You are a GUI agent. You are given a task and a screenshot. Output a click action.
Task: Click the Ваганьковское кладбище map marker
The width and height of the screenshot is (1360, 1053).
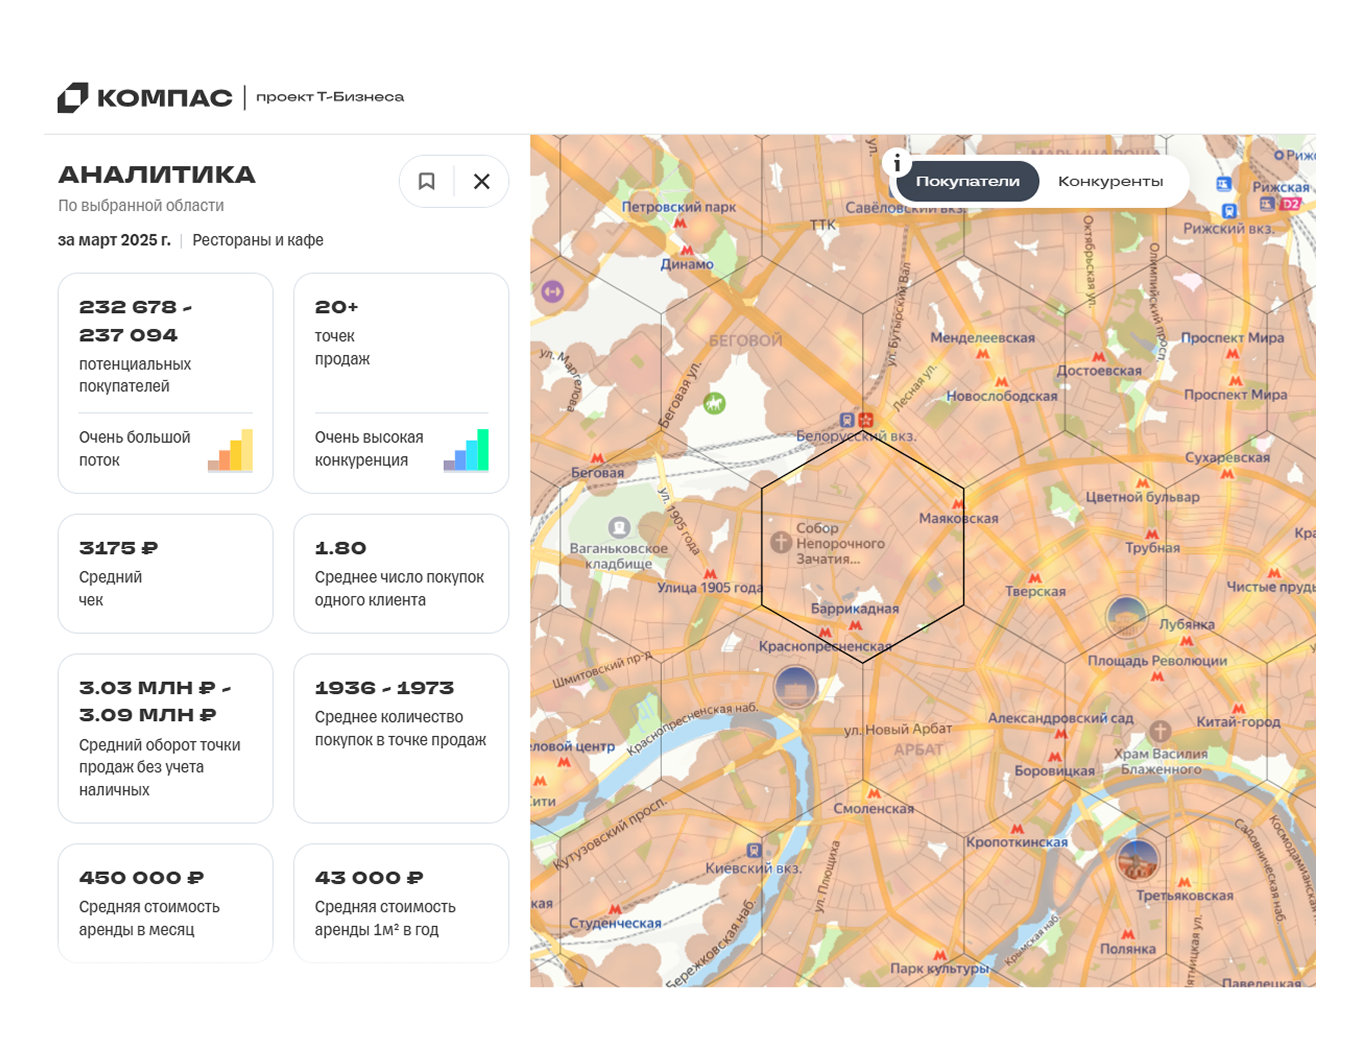[x=619, y=527]
